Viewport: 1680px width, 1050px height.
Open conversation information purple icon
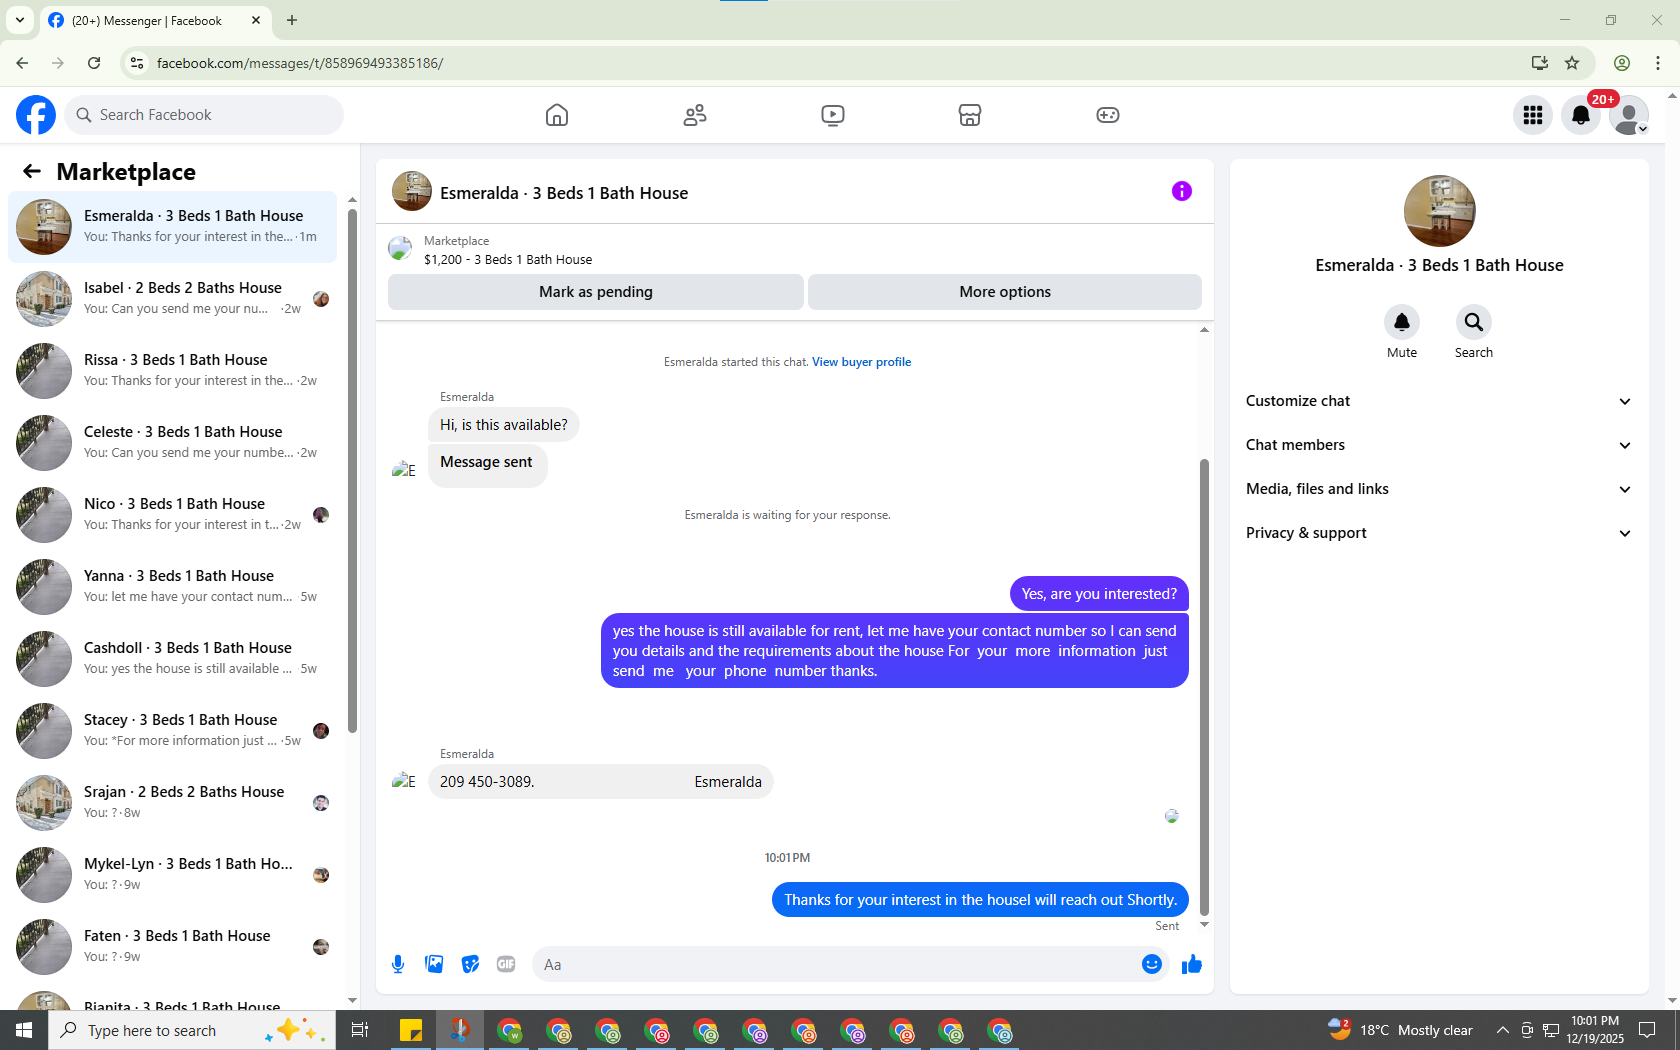pos(1182,191)
